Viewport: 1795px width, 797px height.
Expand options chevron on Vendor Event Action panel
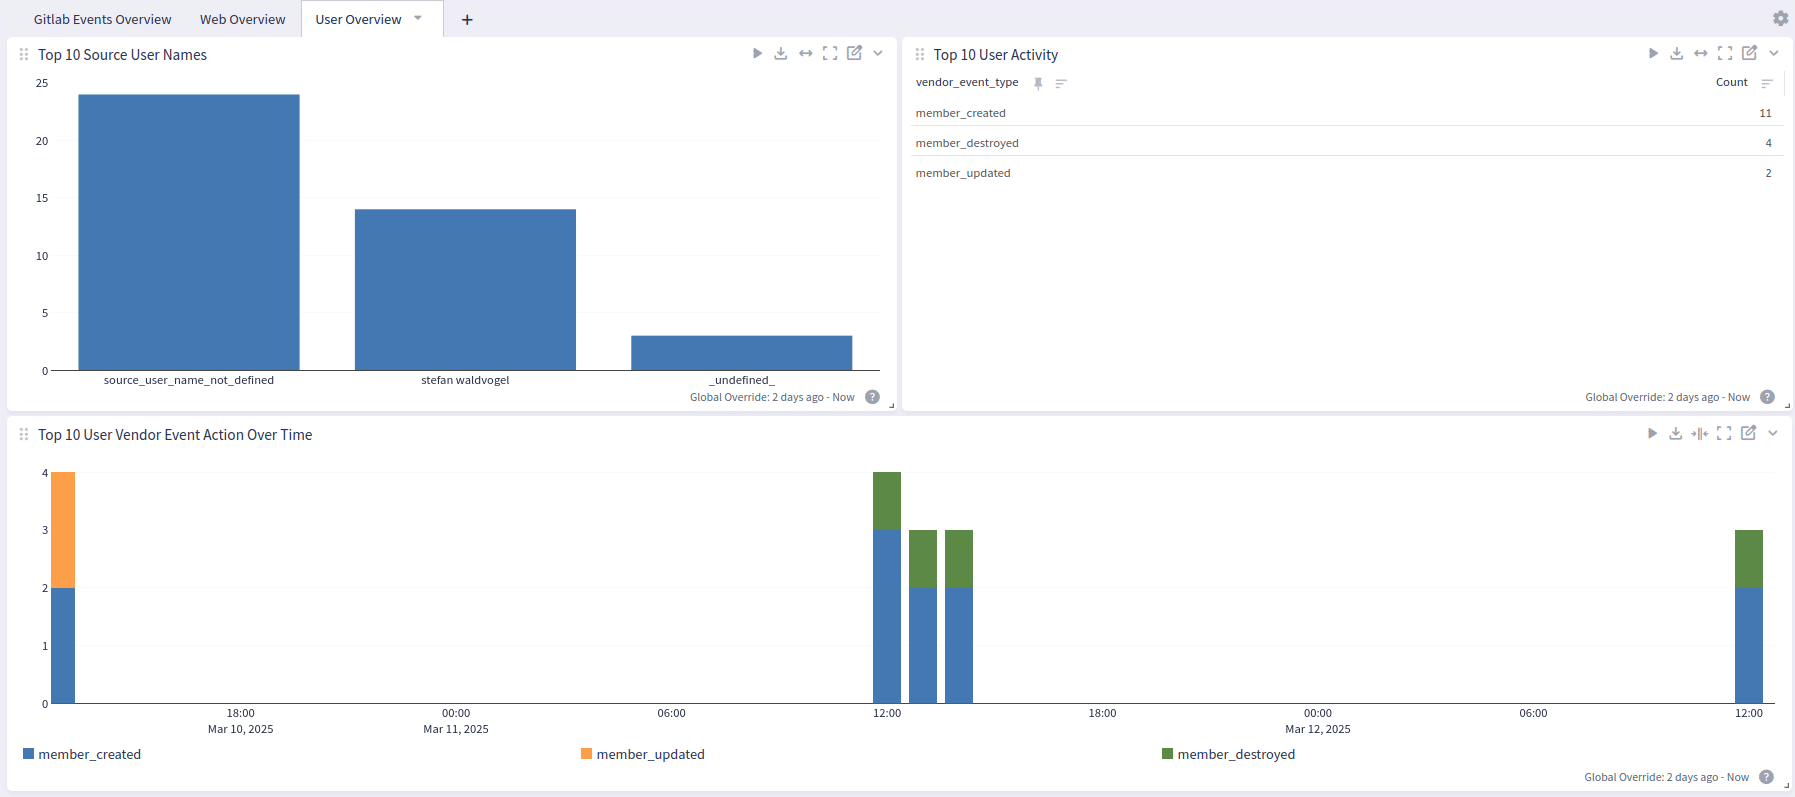click(x=1772, y=433)
